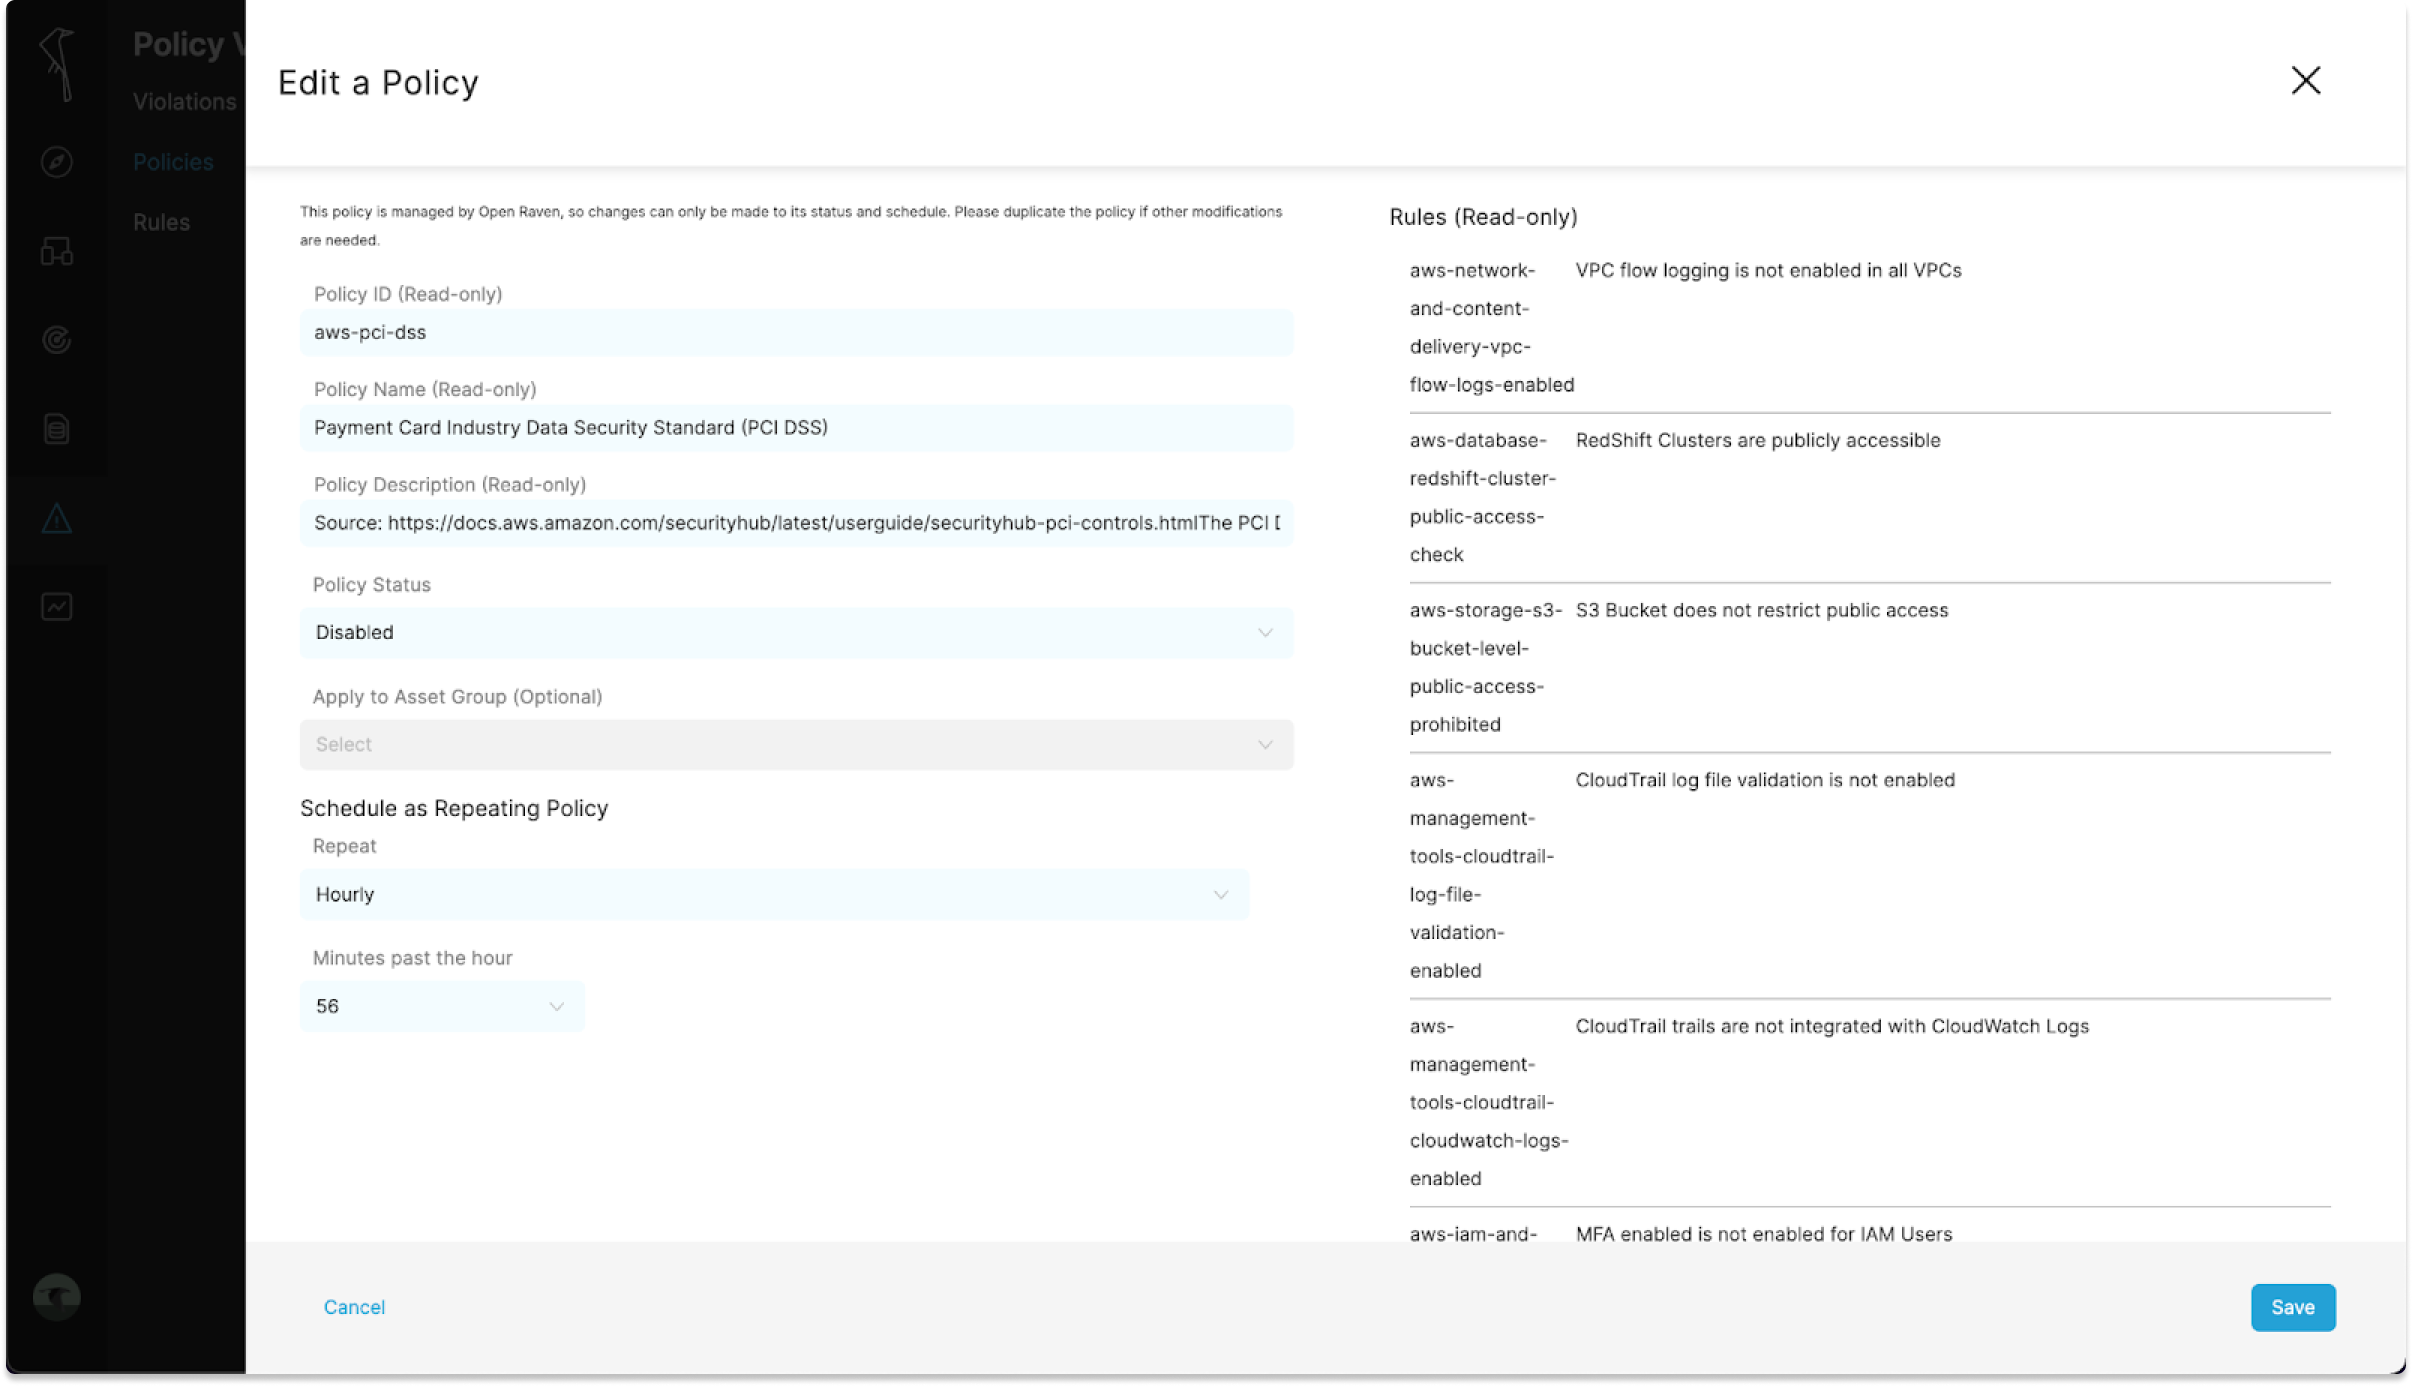Viewport: 2412px width, 1386px height.
Task: Click the Save button
Action: [2292, 1307]
